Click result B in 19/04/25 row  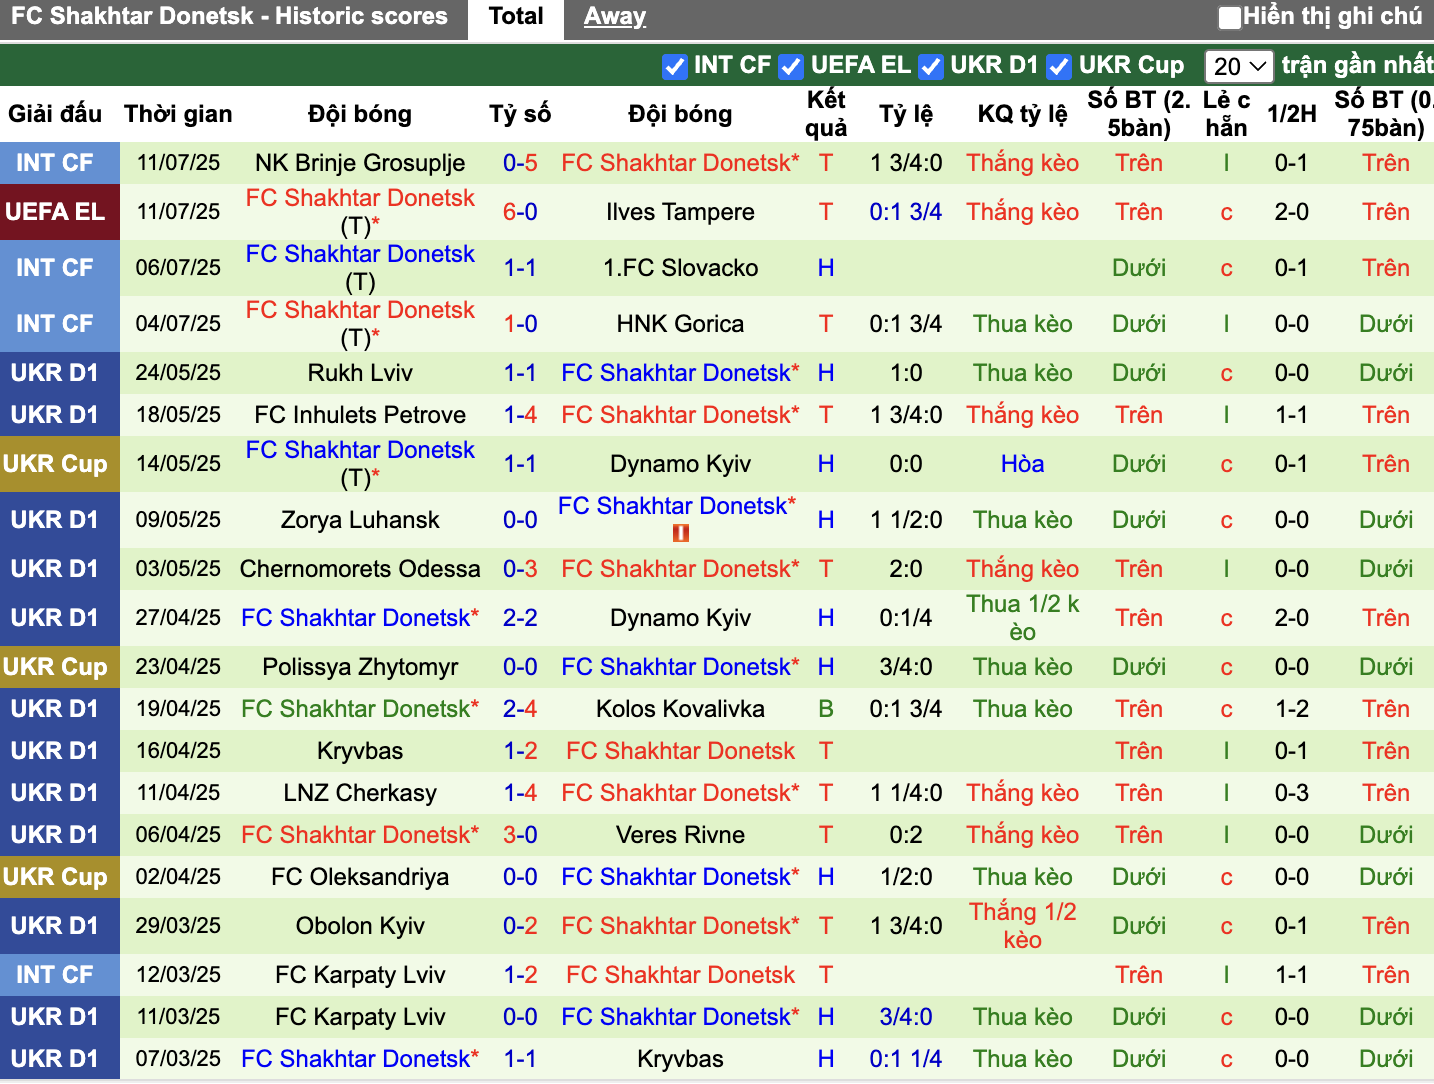pyautogui.click(x=826, y=709)
